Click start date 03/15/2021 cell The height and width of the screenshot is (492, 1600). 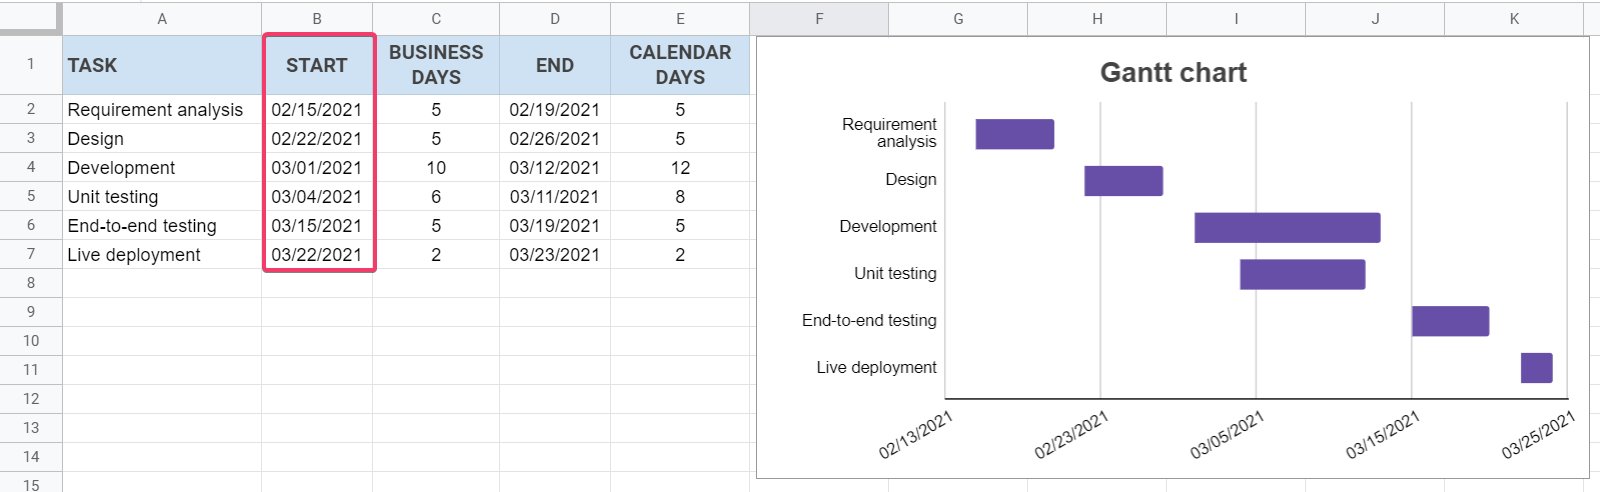point(317,226)
